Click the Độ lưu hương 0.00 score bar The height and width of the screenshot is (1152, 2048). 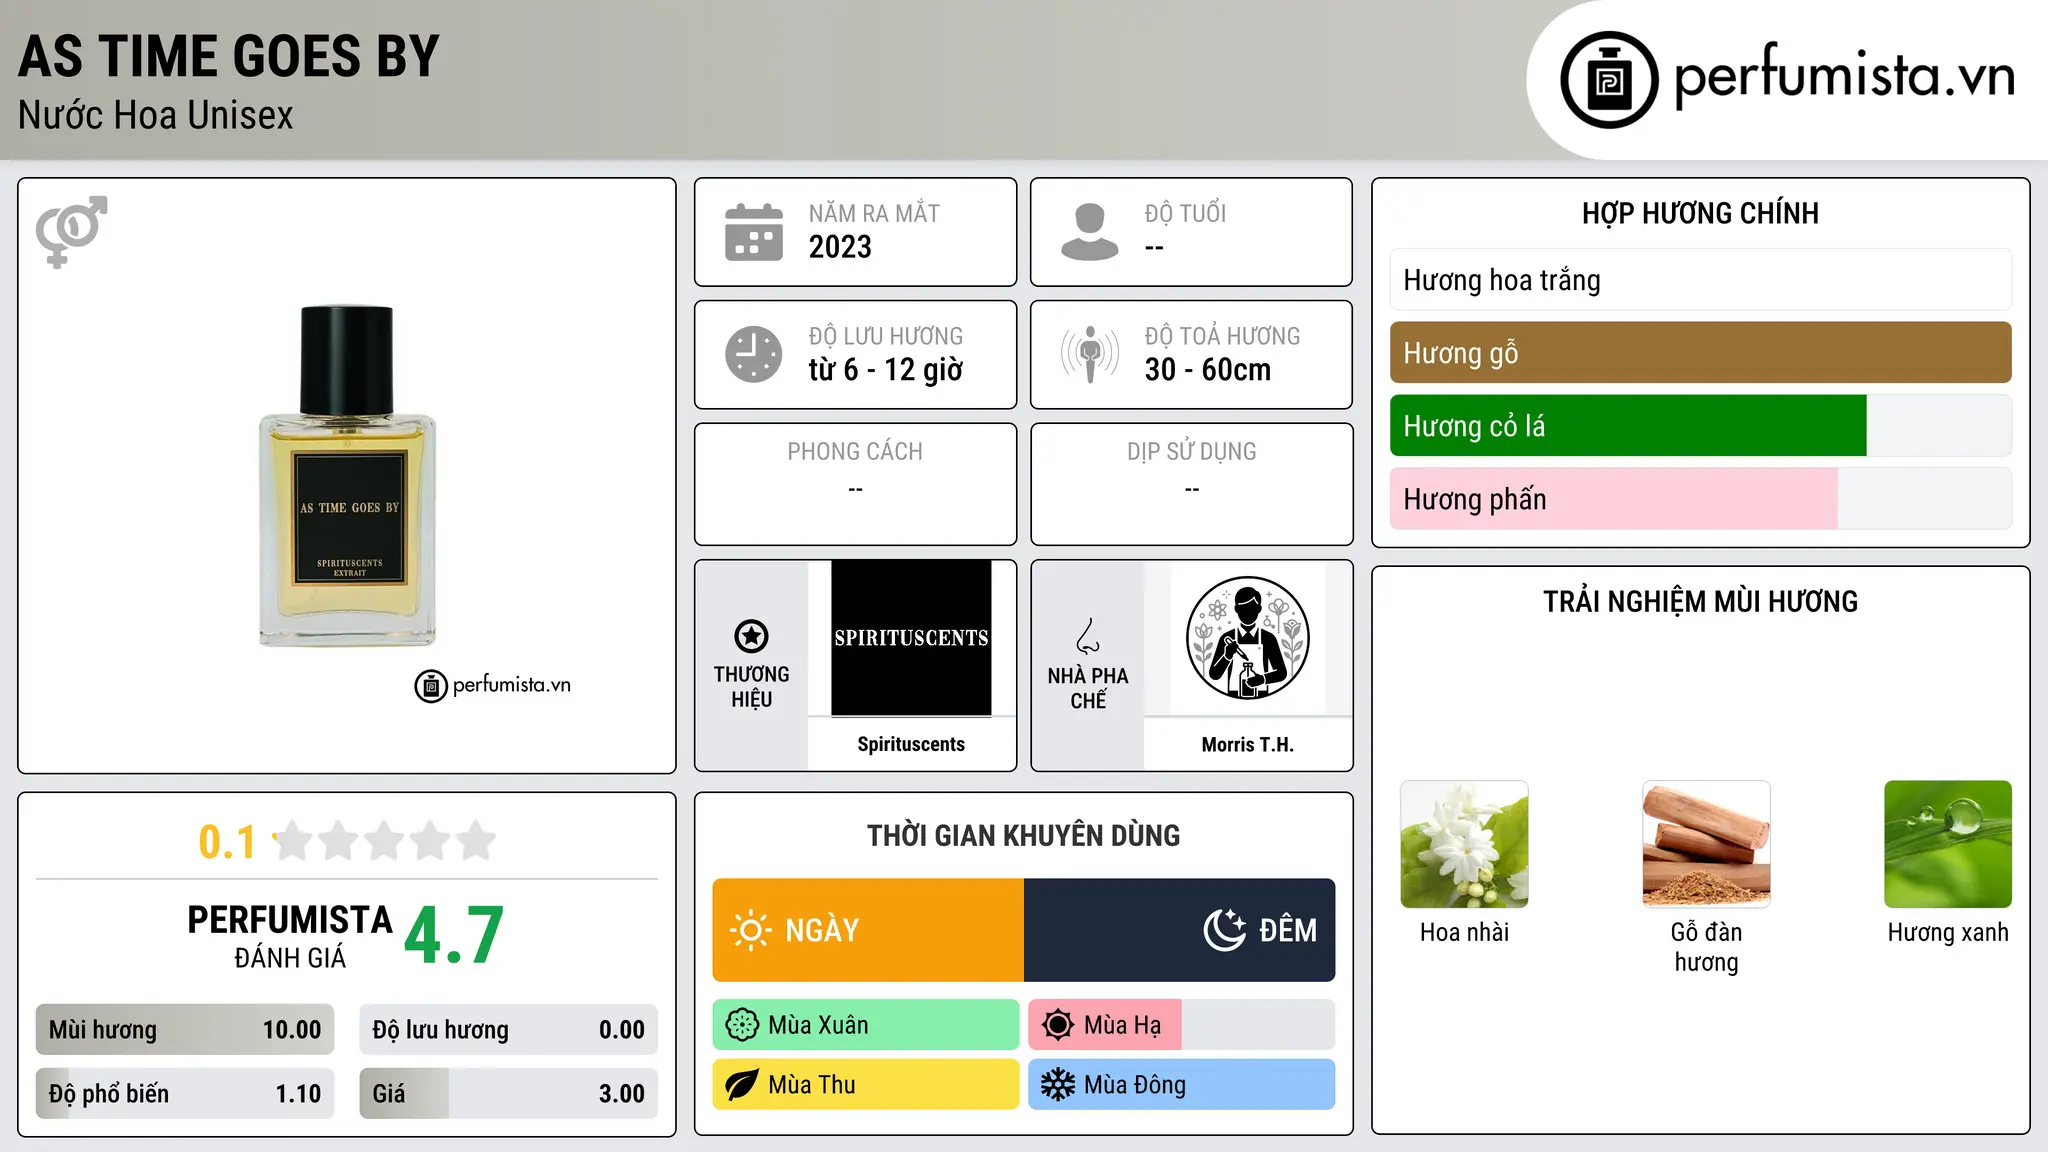pos(509,1030)
